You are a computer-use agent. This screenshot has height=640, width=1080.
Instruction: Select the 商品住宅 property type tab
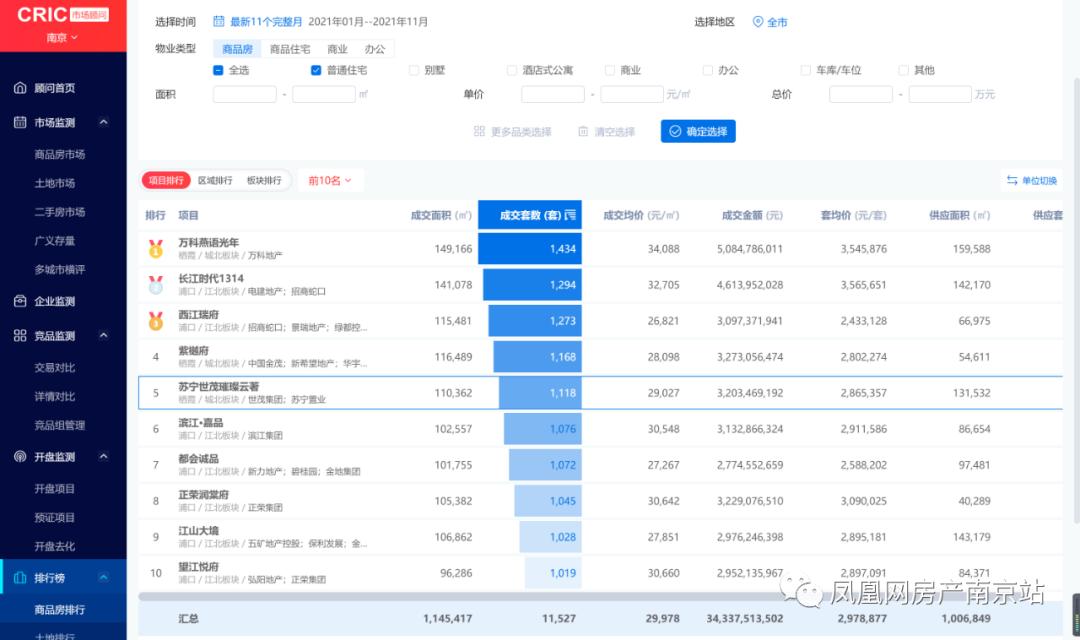pos(290,49)
